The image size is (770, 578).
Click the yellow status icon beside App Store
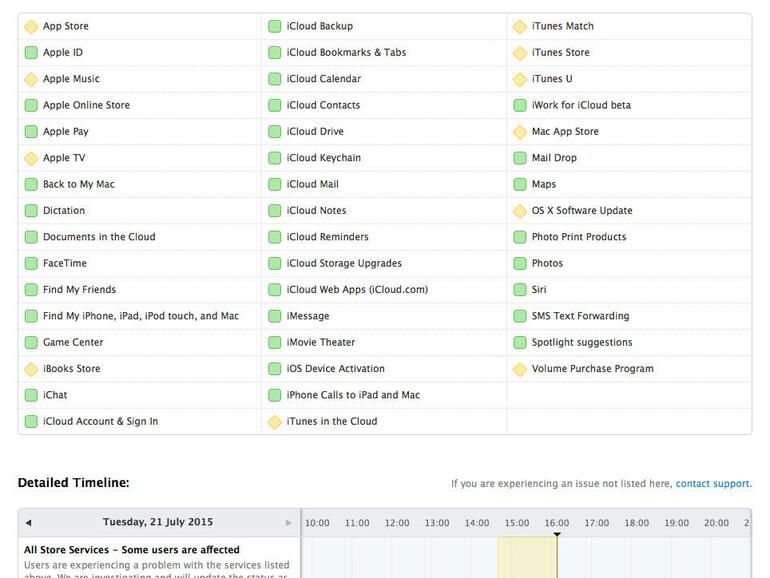tap(31, 27)
